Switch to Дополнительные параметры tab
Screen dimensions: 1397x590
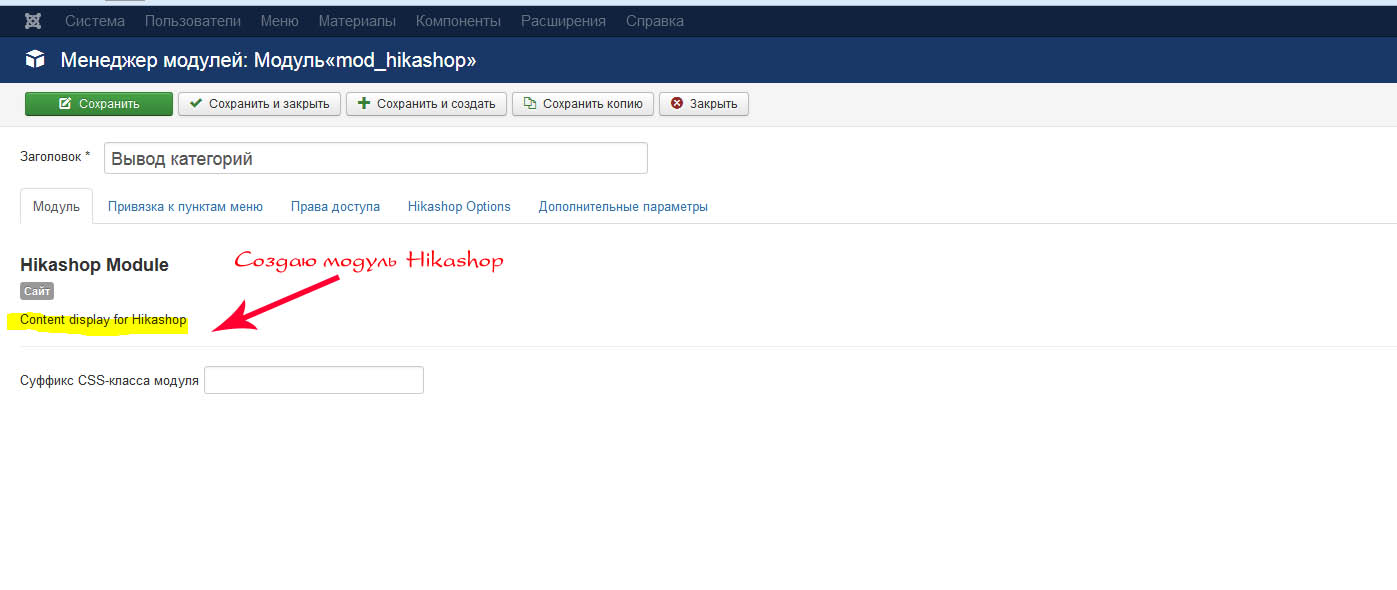623,206
